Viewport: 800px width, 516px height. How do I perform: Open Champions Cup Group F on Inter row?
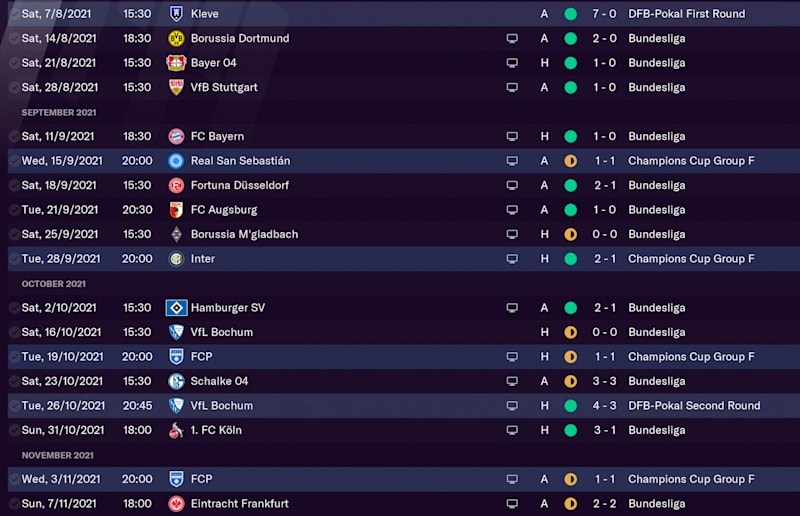(691, 259)
